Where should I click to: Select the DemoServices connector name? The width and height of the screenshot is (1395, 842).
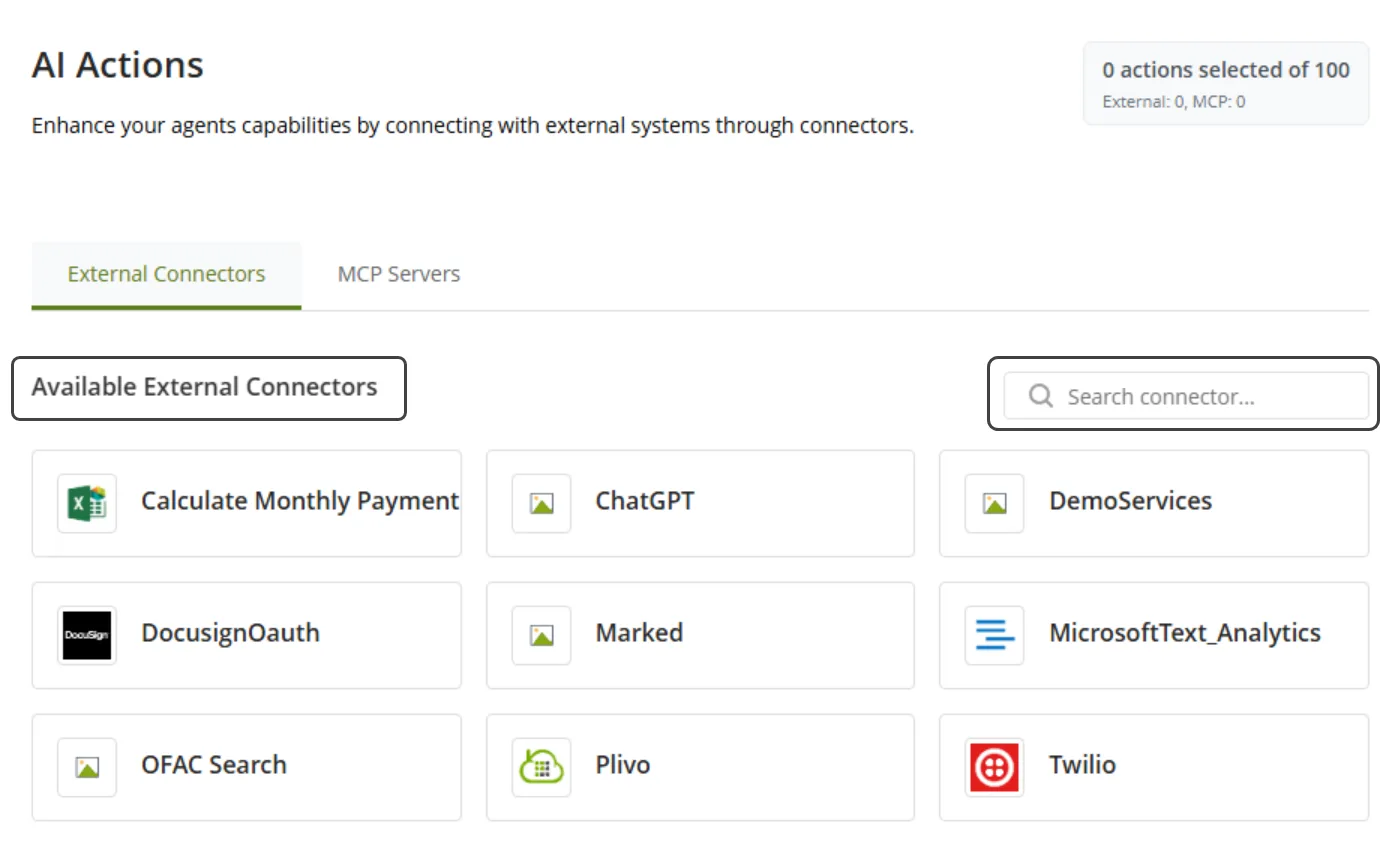tap(1131, 501)
